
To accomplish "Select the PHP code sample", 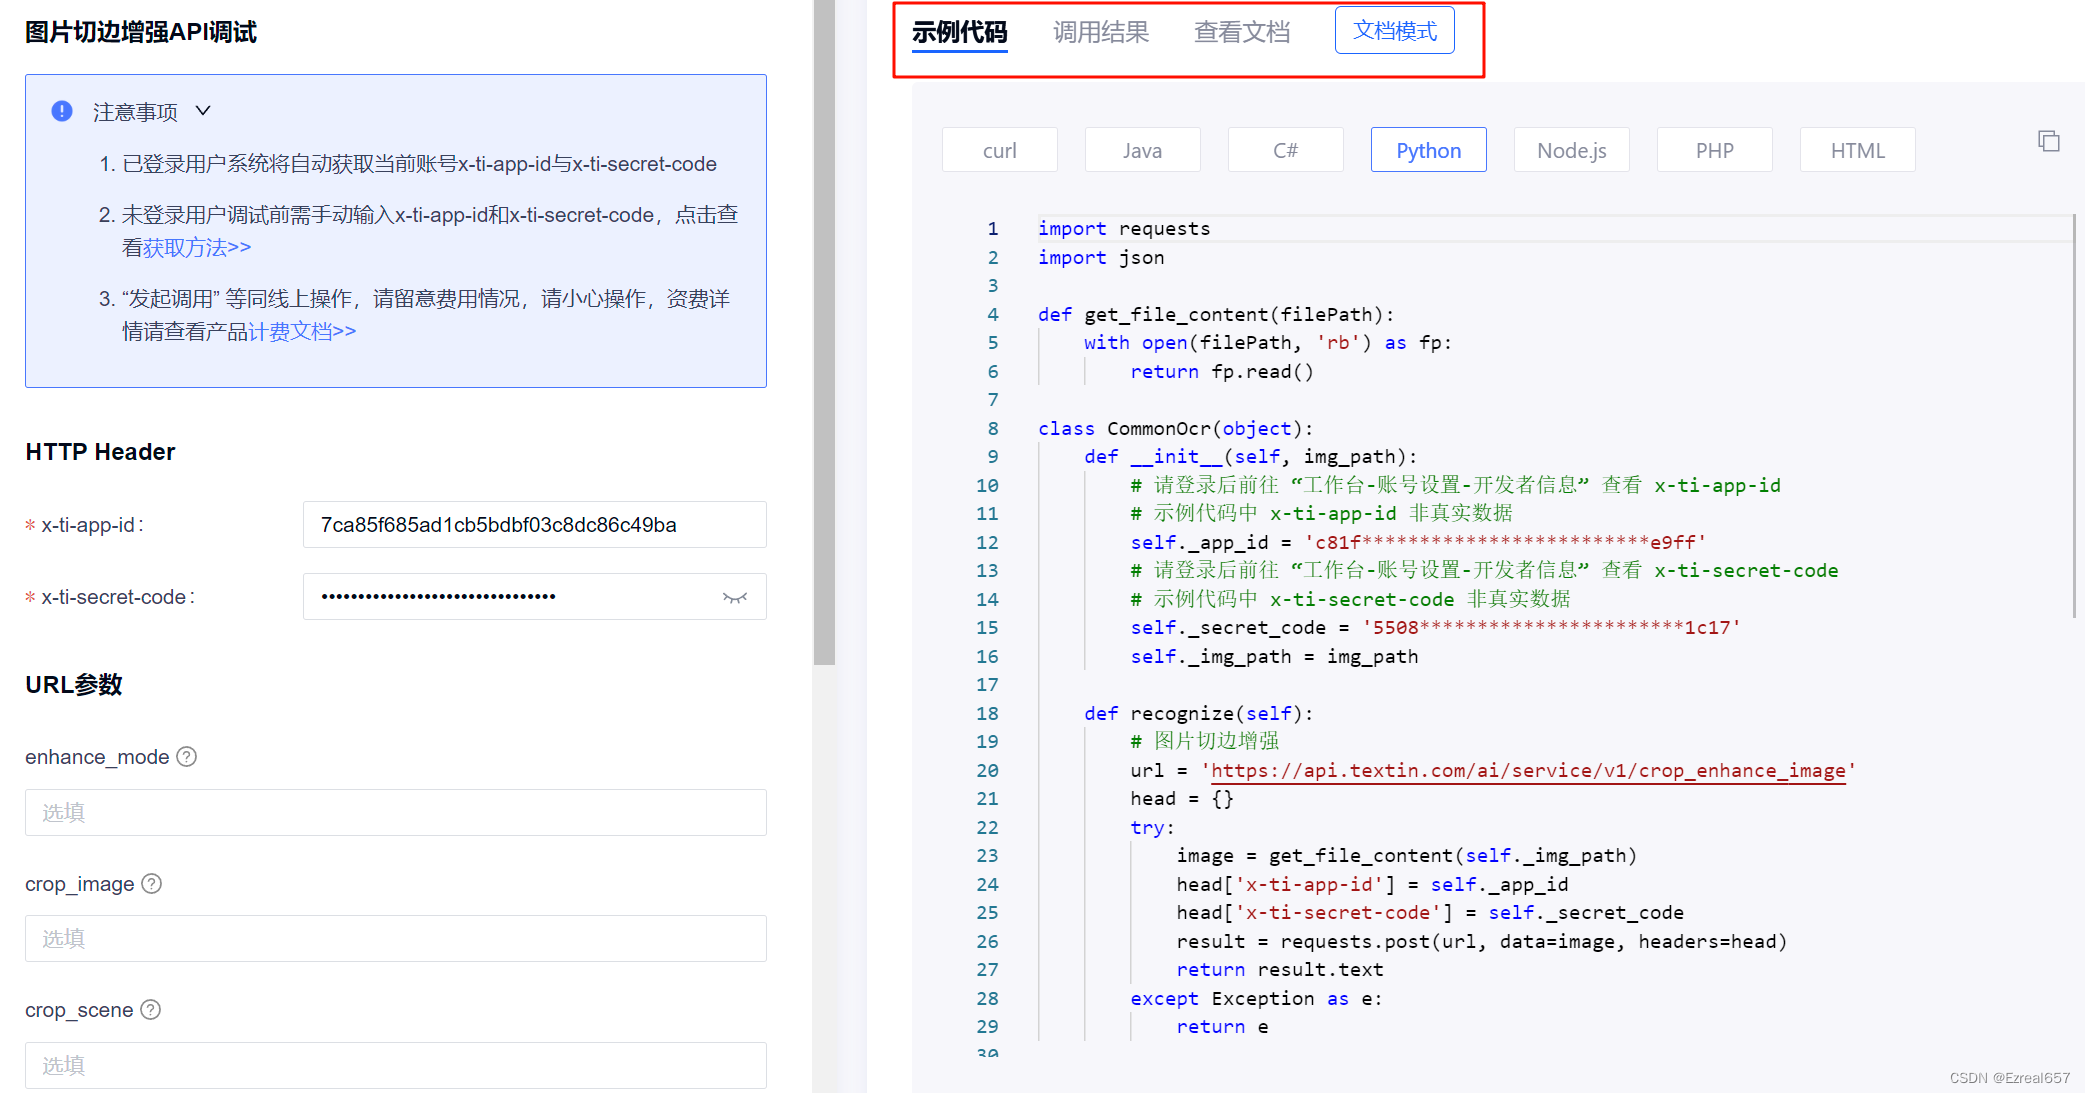I will point(1714,149).
